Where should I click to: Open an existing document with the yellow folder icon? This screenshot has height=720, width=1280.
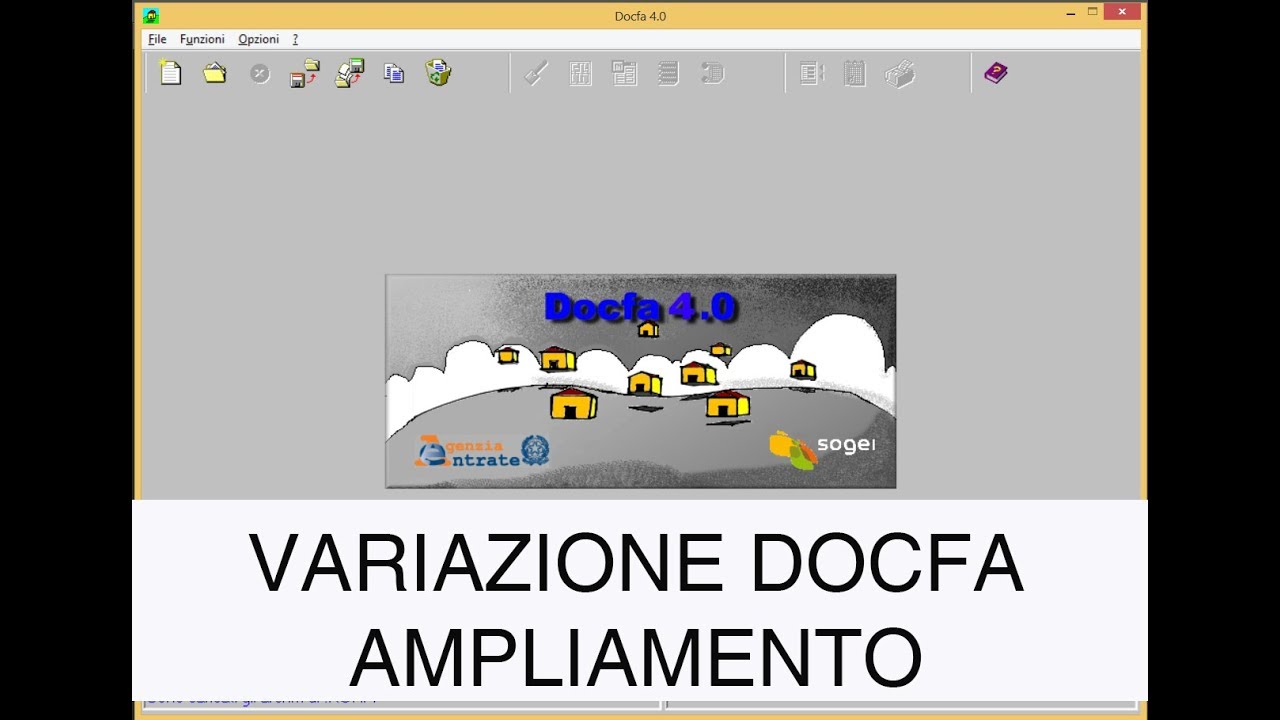point(215,73)
